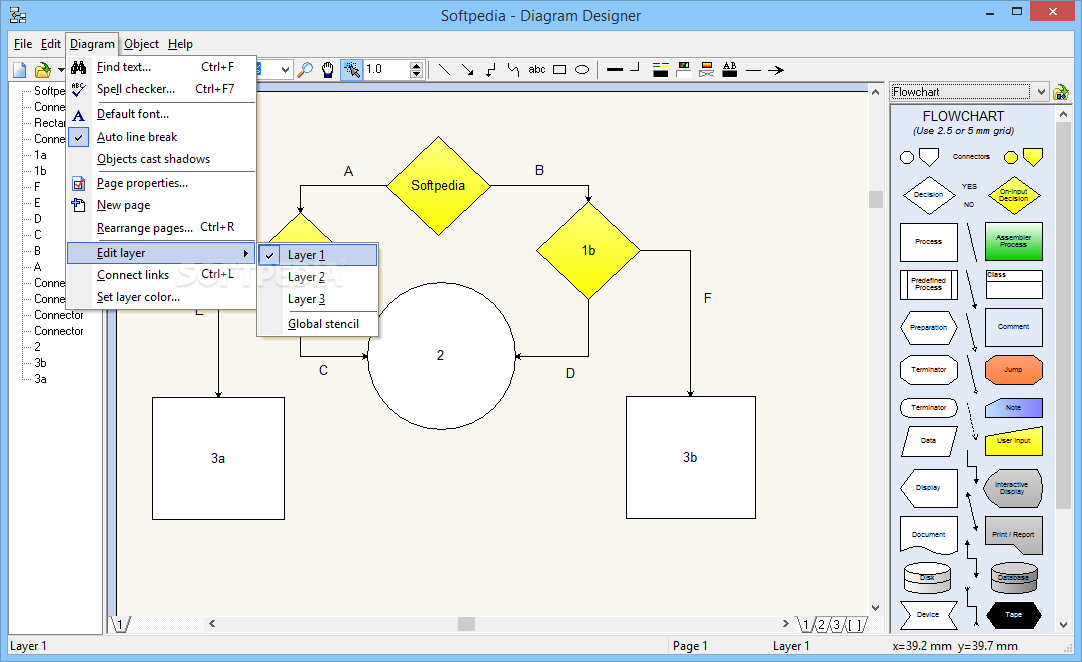Open Default font... dialog
The height and width of the screenshot is (662, 1082).
[162, 114]
